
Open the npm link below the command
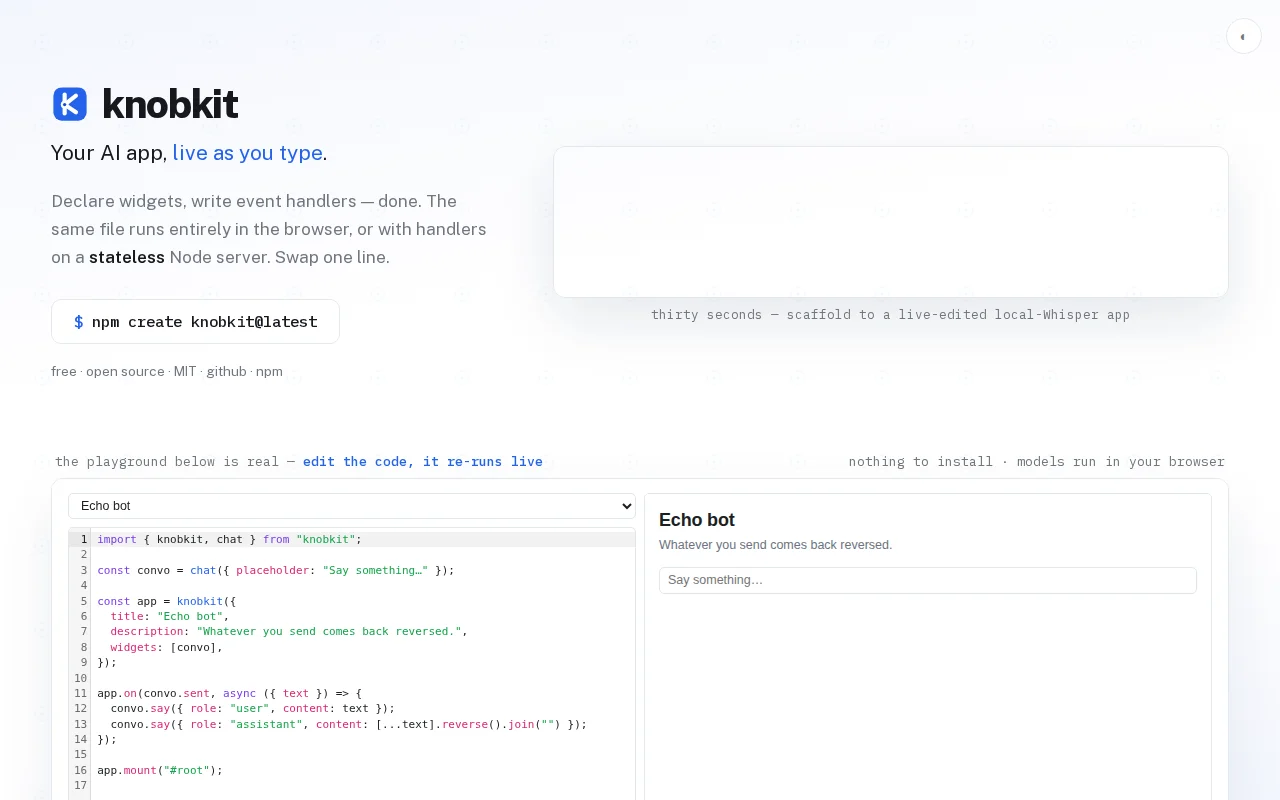pos(269,372)
